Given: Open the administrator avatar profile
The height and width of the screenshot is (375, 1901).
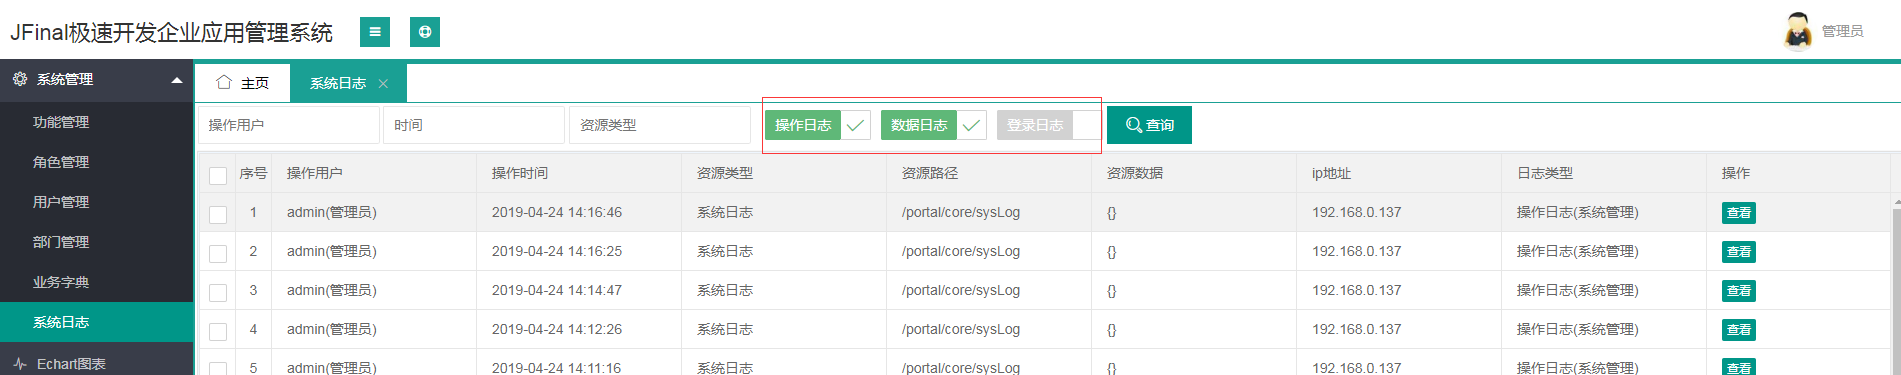Looking at the screenshot, I should pos(1798,31).
